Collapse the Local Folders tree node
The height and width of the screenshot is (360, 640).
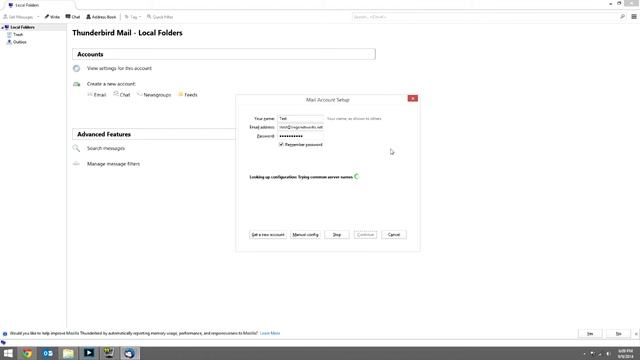pyautogui.click(x=2, y=27)
